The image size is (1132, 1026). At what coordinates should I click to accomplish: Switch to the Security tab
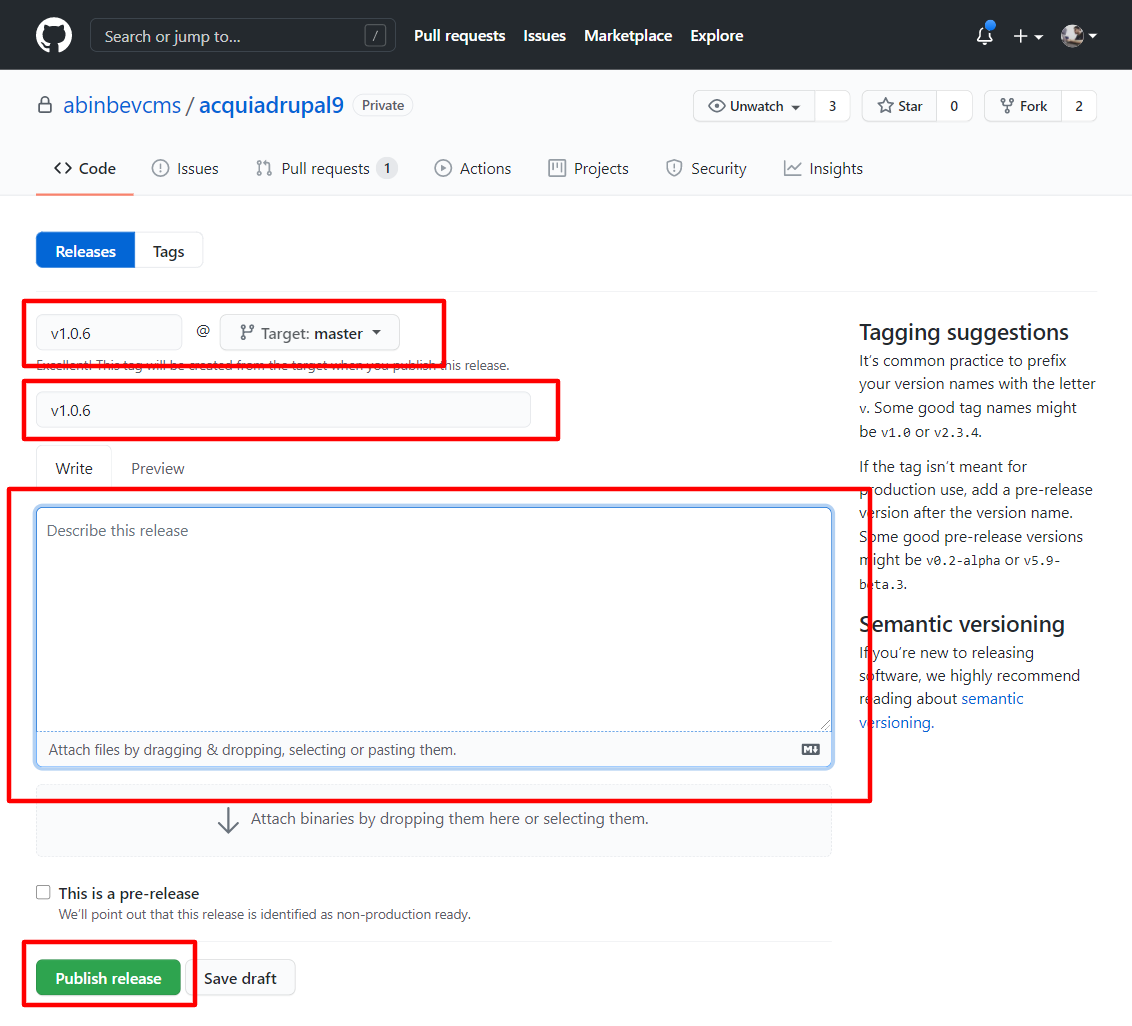point(706,169)
